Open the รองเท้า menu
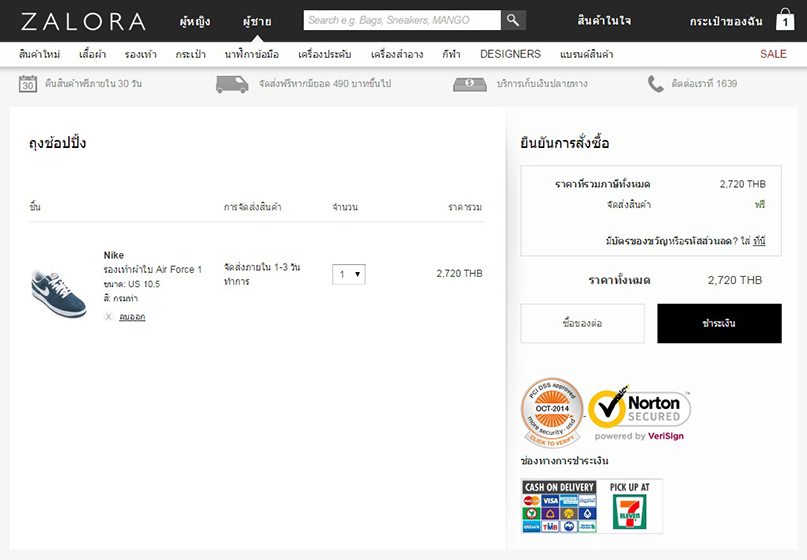Image resolution: width=807 pixels, height=560 pixels. 141,54
